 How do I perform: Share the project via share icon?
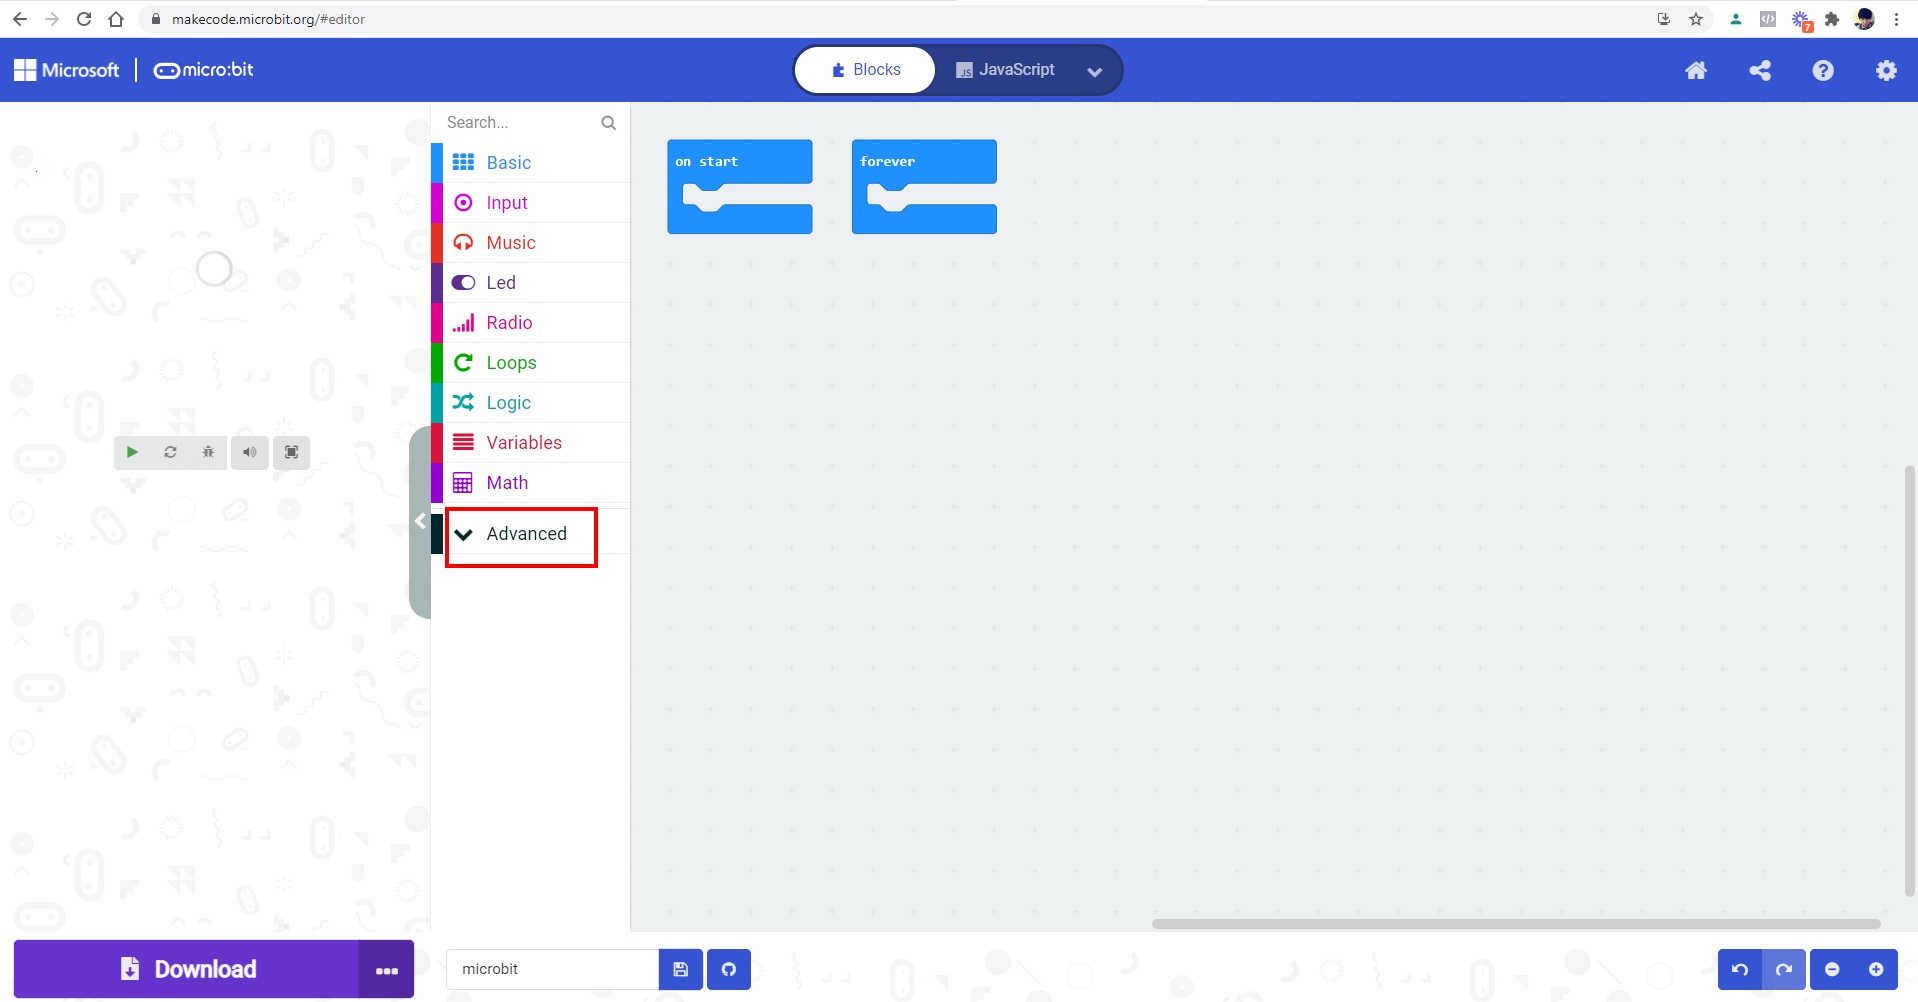click(1760, 70)
